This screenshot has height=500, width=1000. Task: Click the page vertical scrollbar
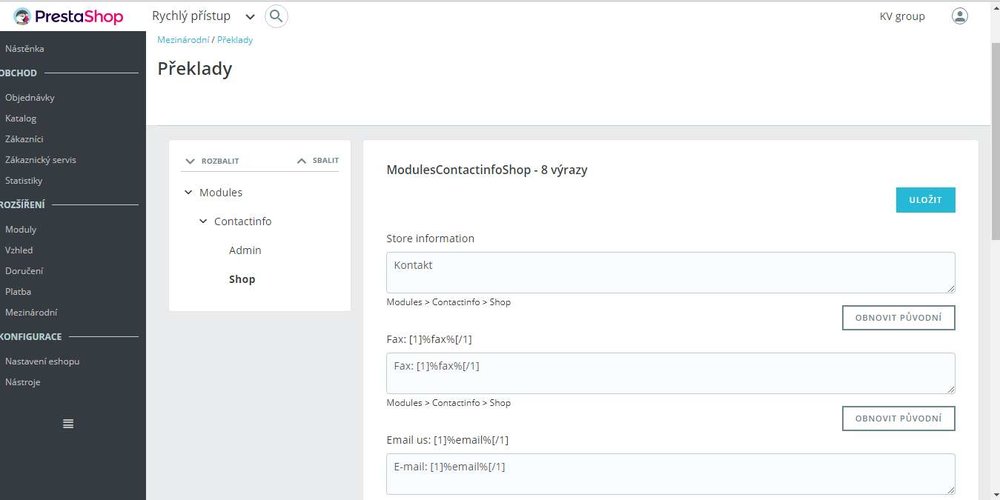(x=994, y=140)
